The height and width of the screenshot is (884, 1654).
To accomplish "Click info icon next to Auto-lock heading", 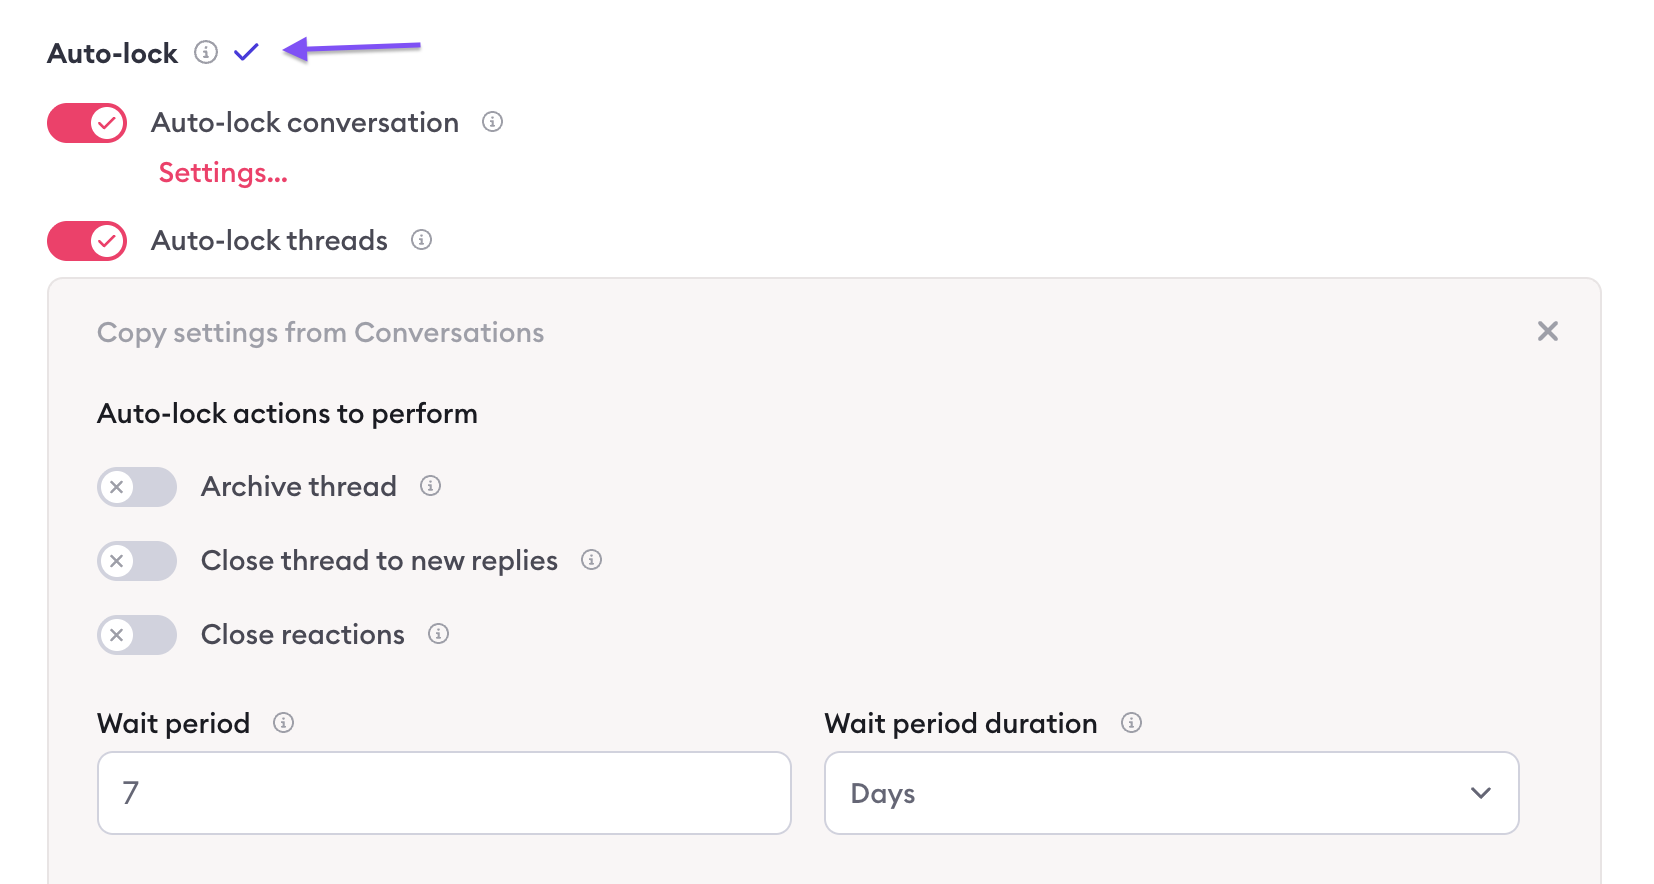I will tap(206, 52).
